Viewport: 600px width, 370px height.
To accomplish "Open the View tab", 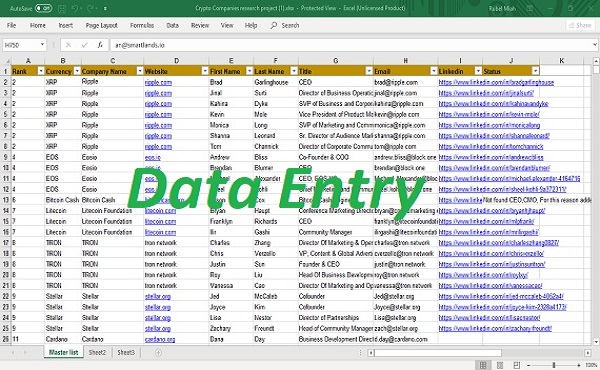I will click(227, 25).
